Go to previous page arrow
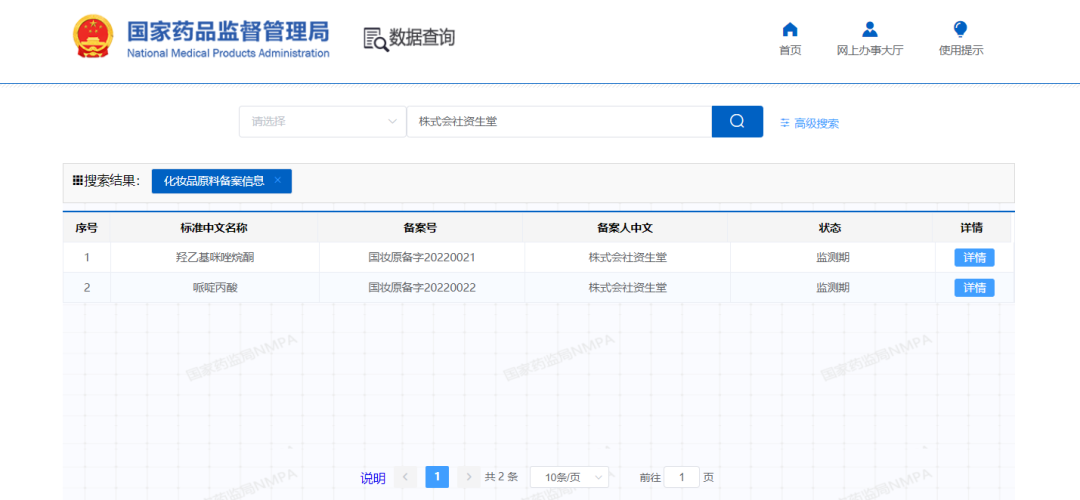This screenshot has width=1080, height=500. click(x=406, y=477)
